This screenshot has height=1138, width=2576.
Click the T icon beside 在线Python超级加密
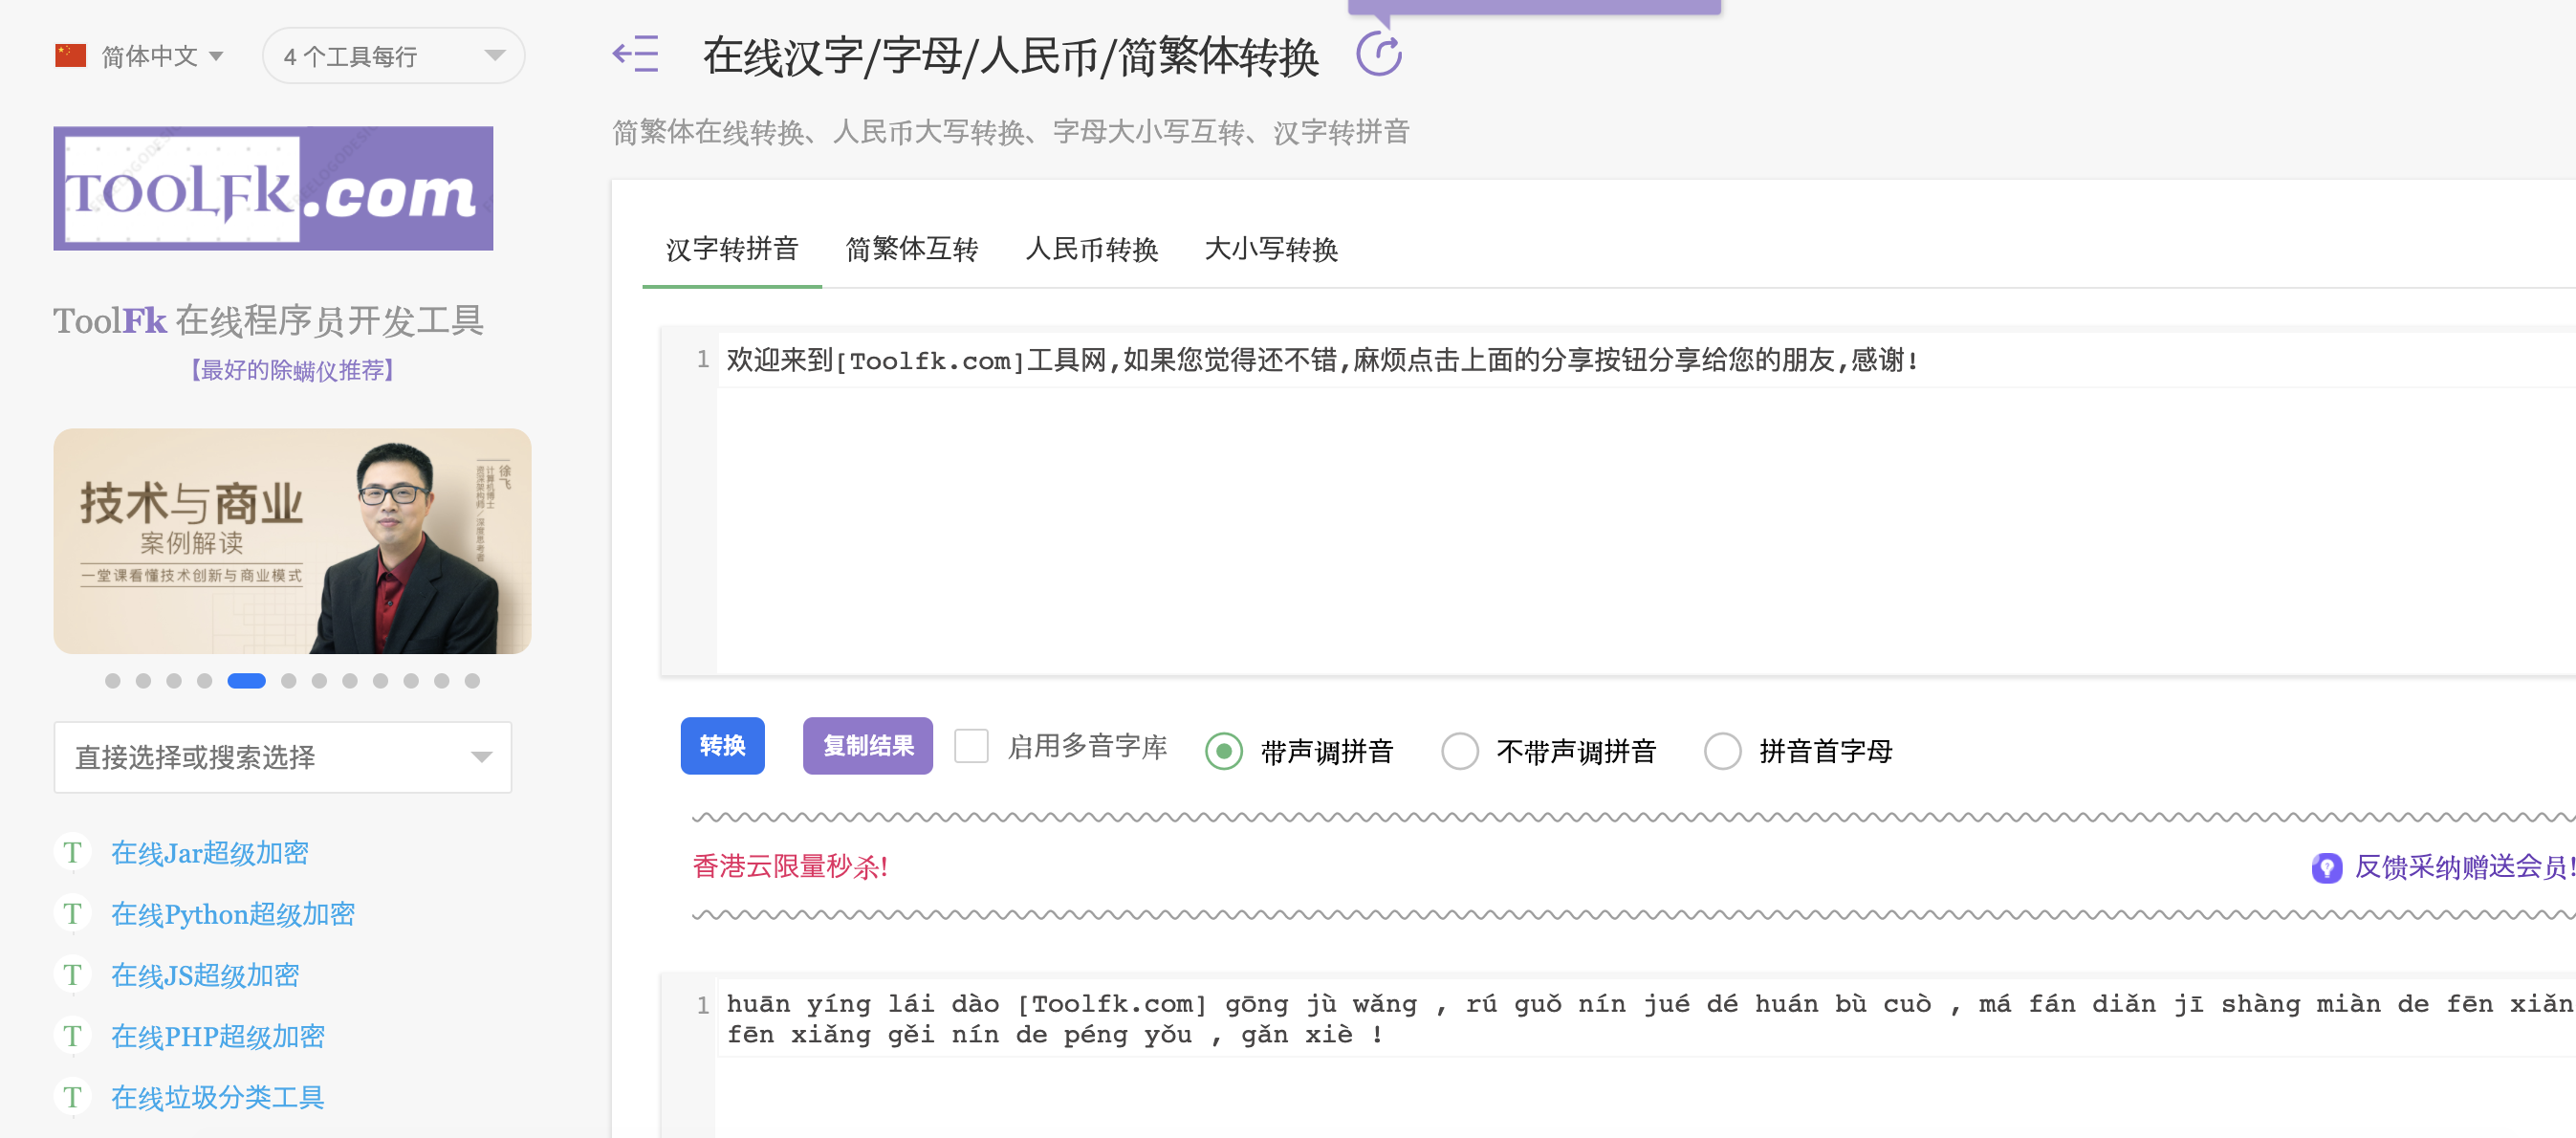click(x=71, y=914)
